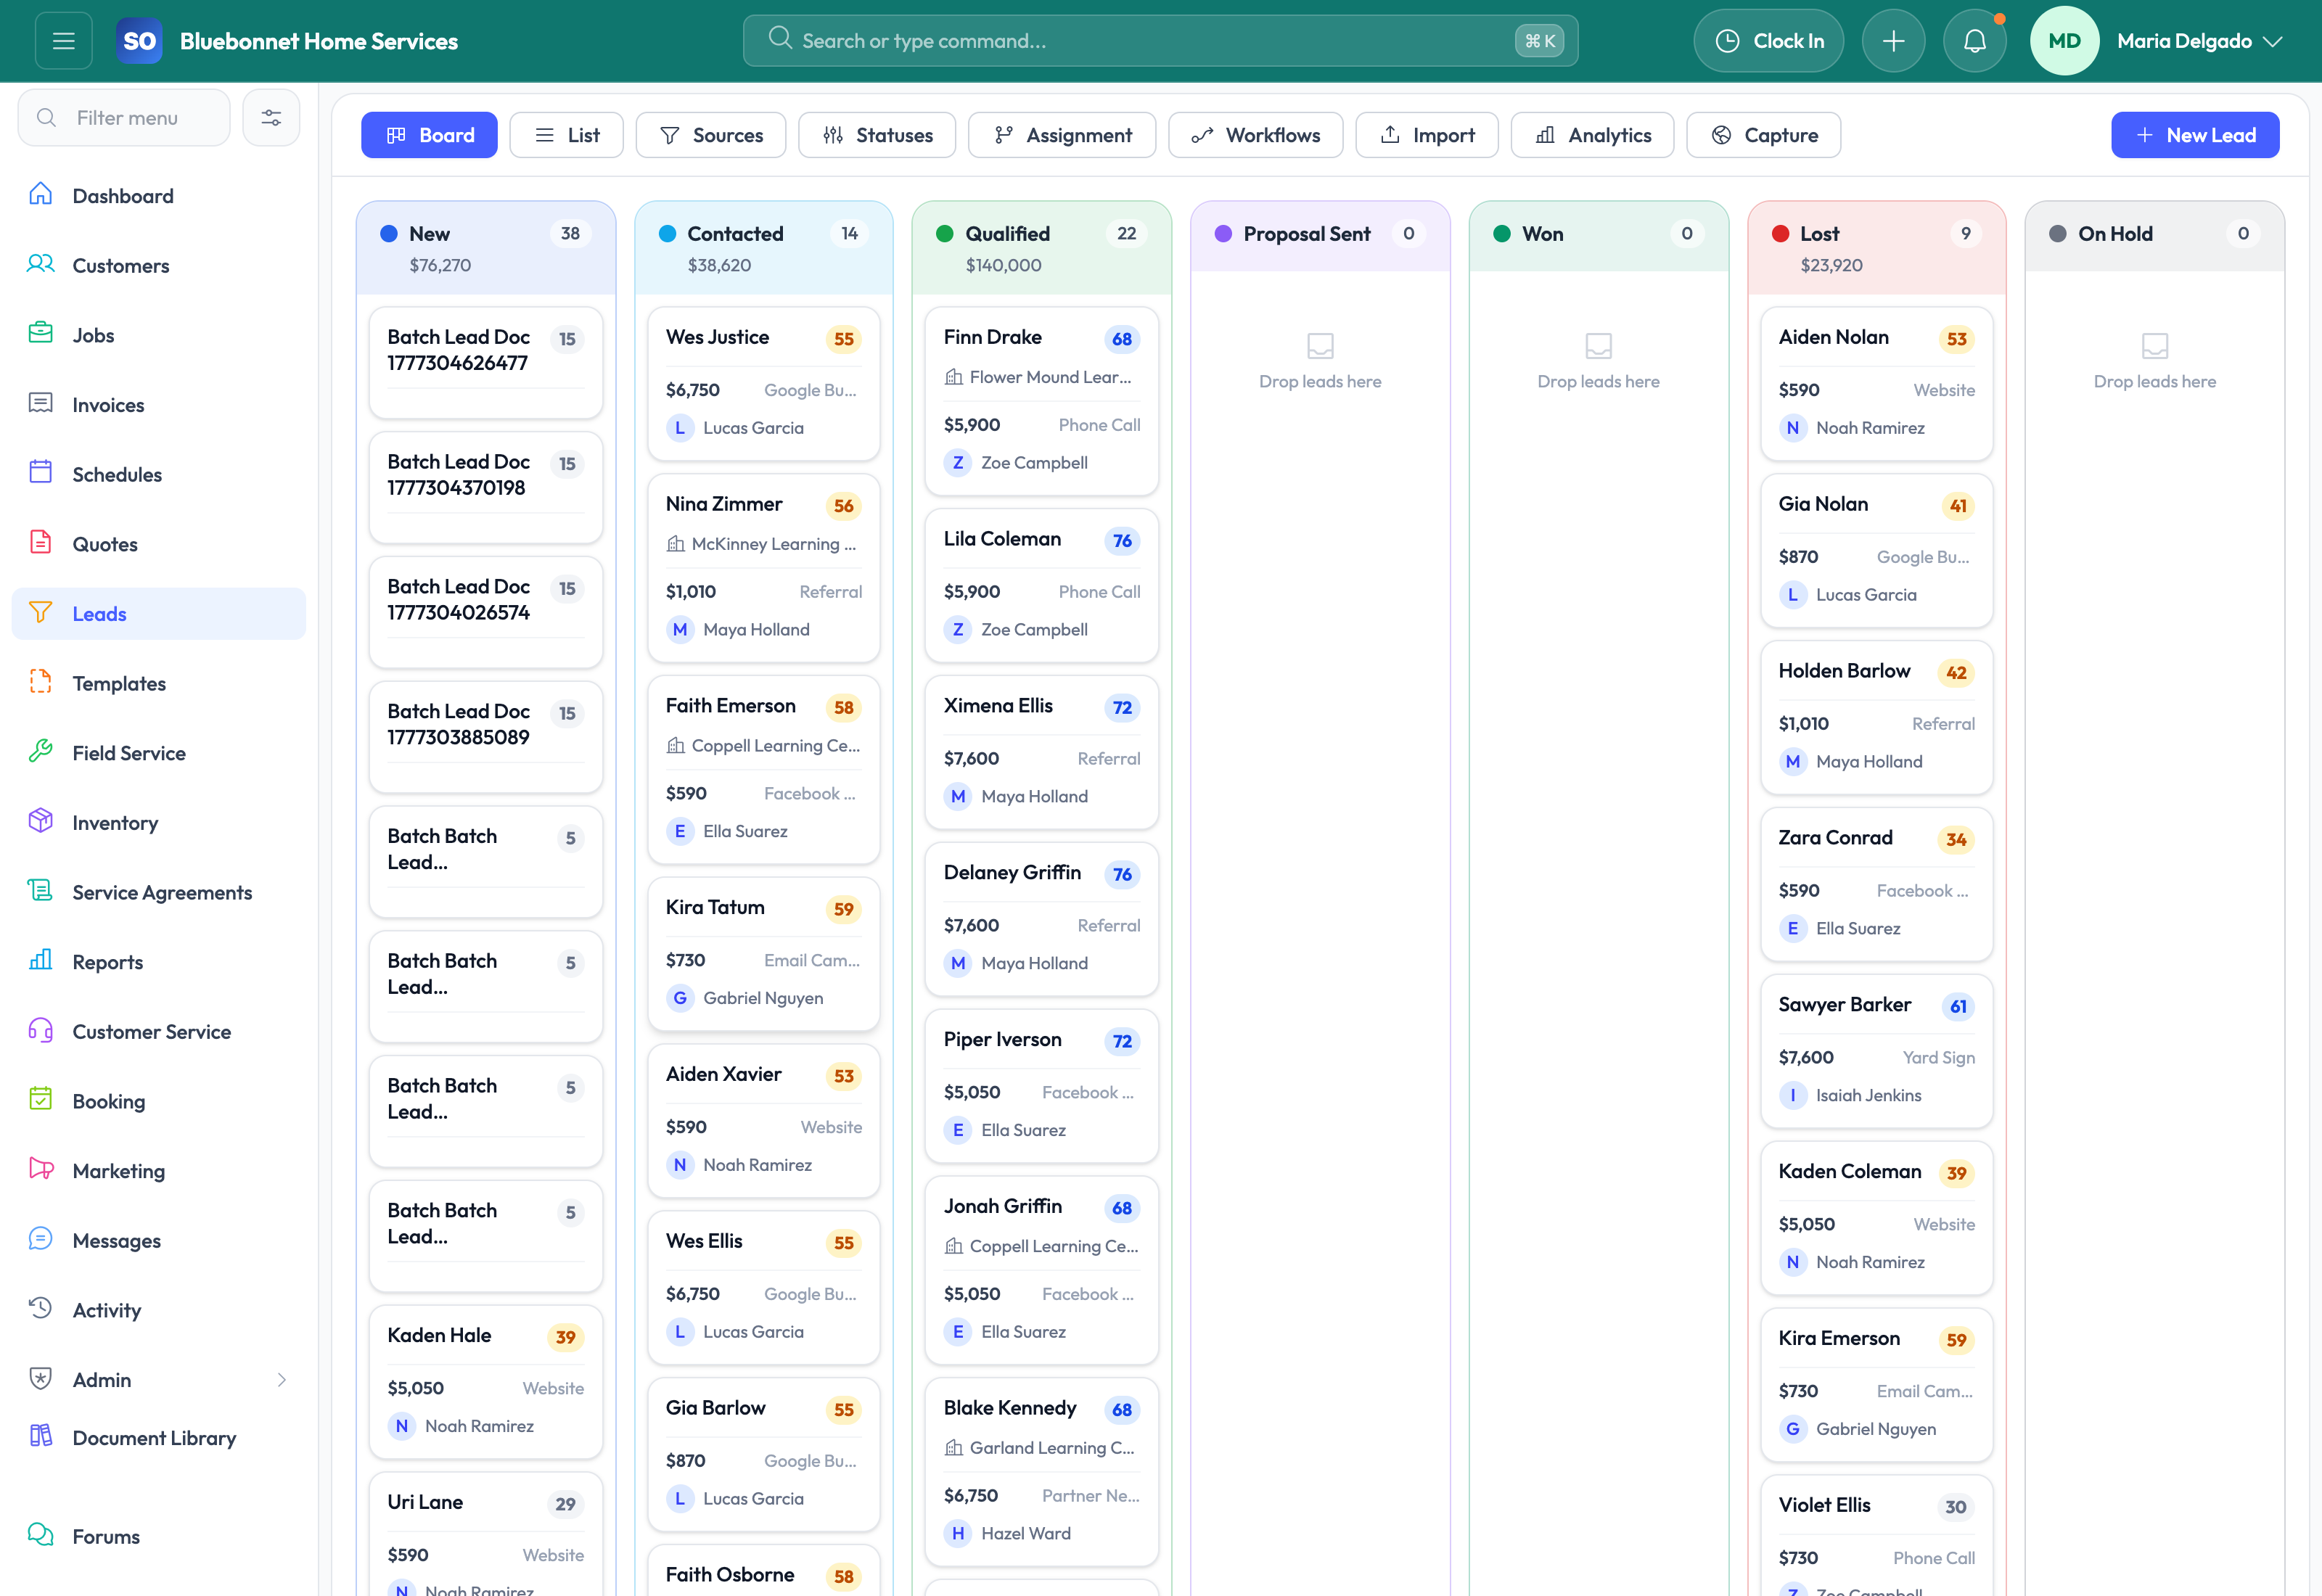
Task: Open Inventory from the sidebar
Action: pos(159,823)
